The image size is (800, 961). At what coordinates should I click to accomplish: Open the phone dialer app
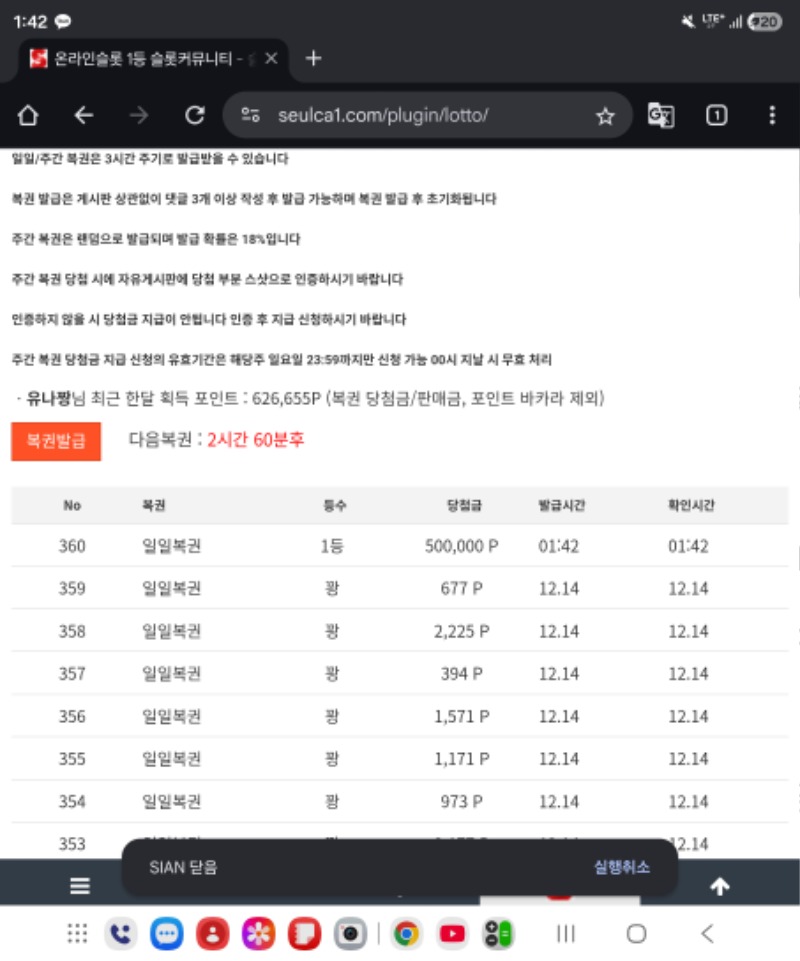click(118, 934)
